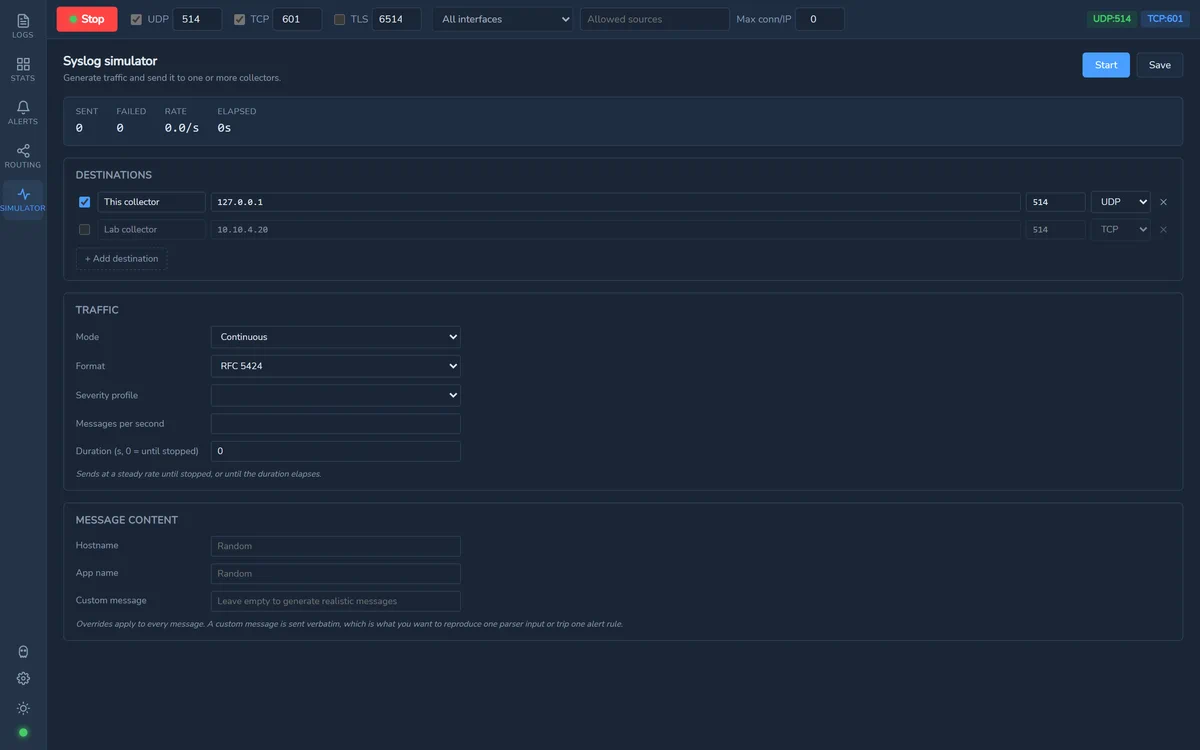Add a new destination
1200x750 pixels.
pos(121,259)
